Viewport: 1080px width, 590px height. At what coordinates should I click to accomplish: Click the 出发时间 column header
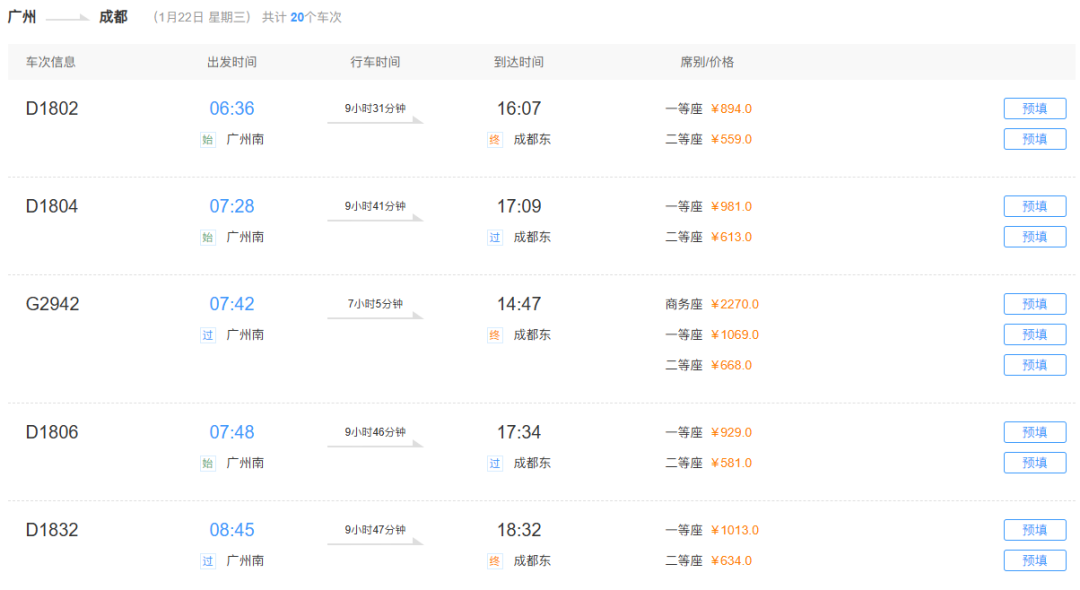pos(232,62)
